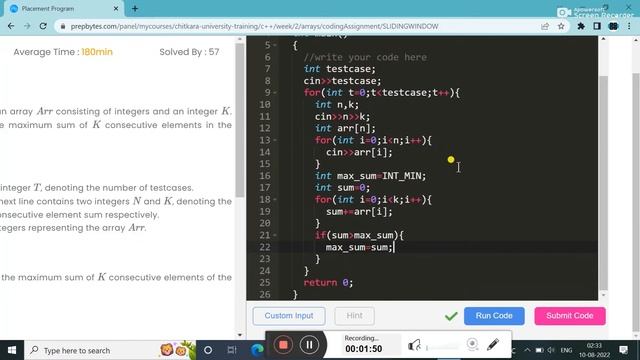
Task: Switch input language via ENG indicator
Action: [x=566, y=350]
